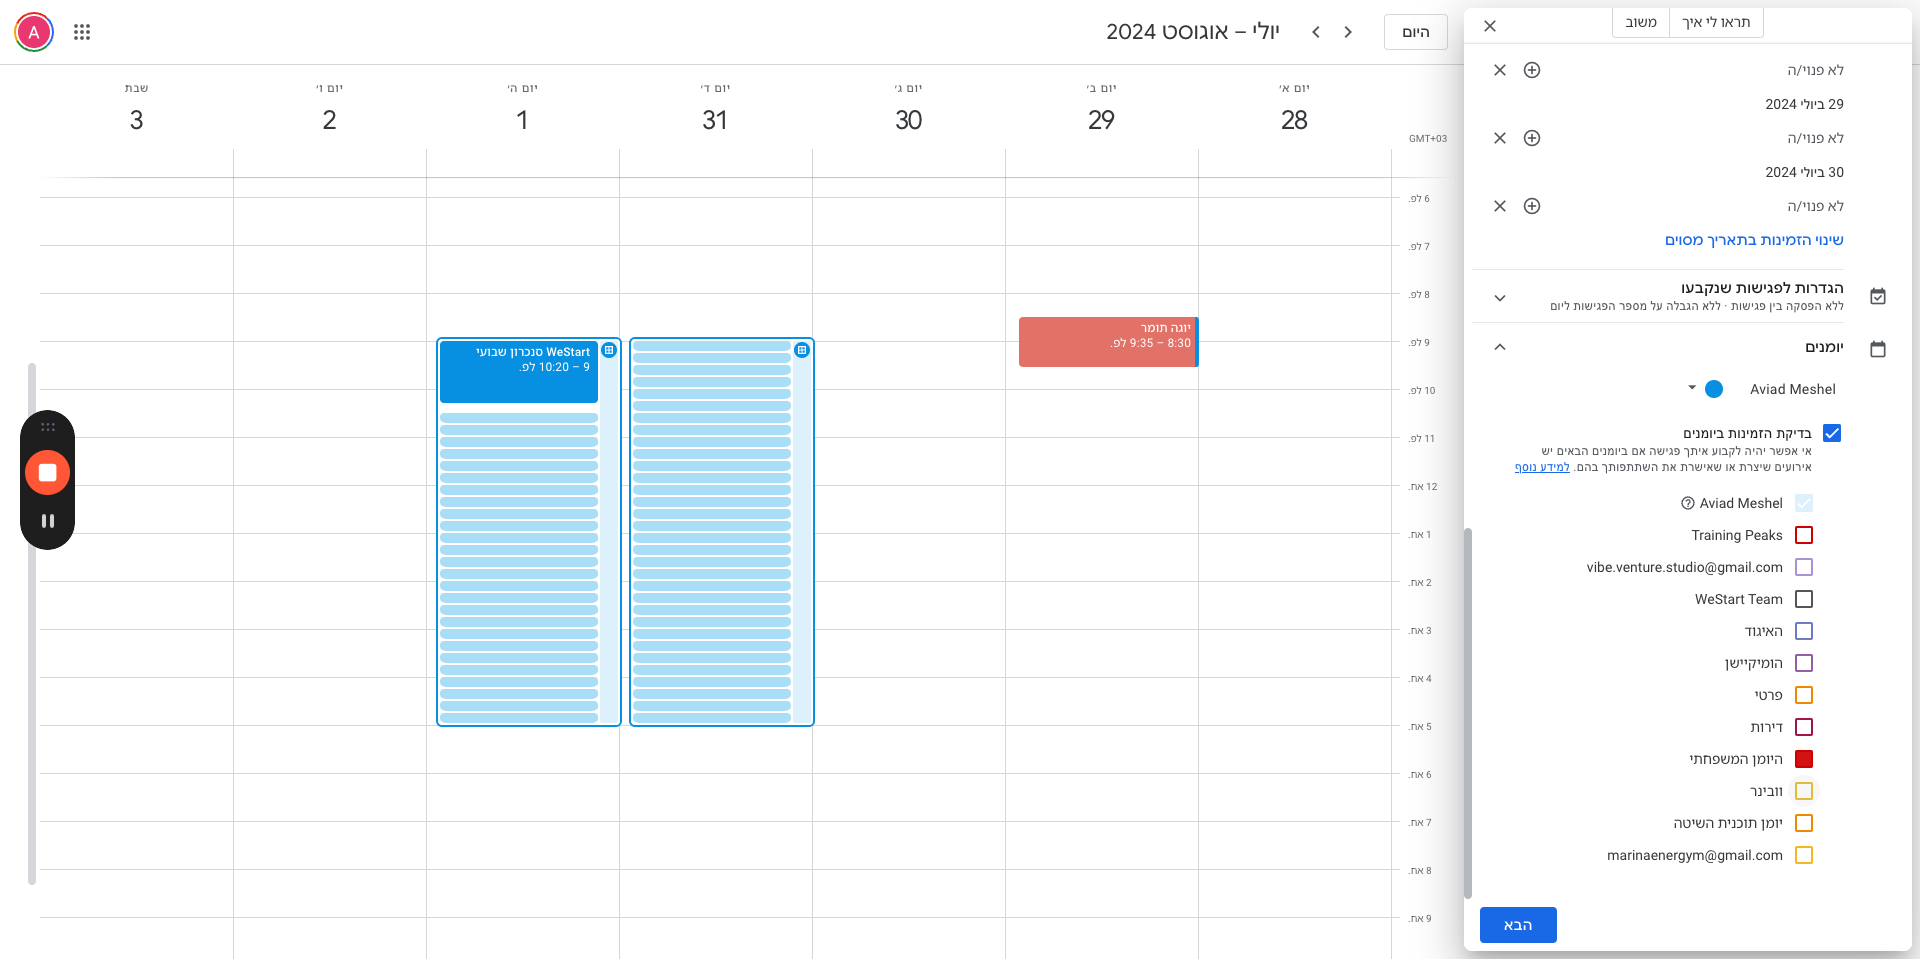Click the appointment slot icon on day 31 block
This screenshot has height=959, width=1920.
(802, 350)
